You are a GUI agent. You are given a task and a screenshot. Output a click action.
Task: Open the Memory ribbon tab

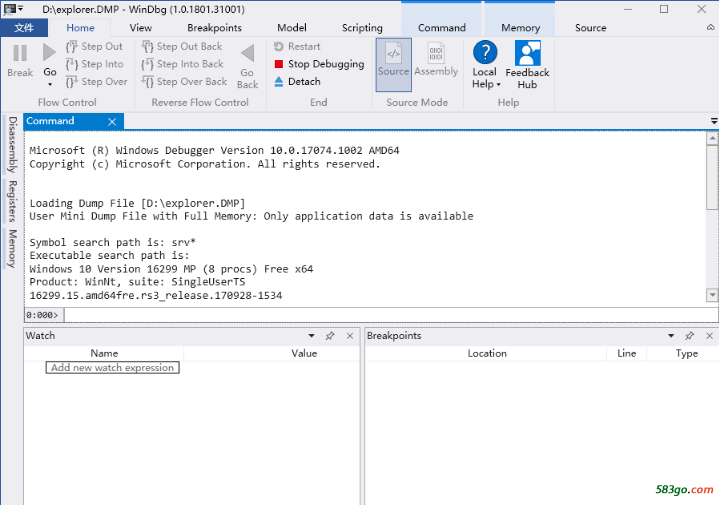coord(520,28)
